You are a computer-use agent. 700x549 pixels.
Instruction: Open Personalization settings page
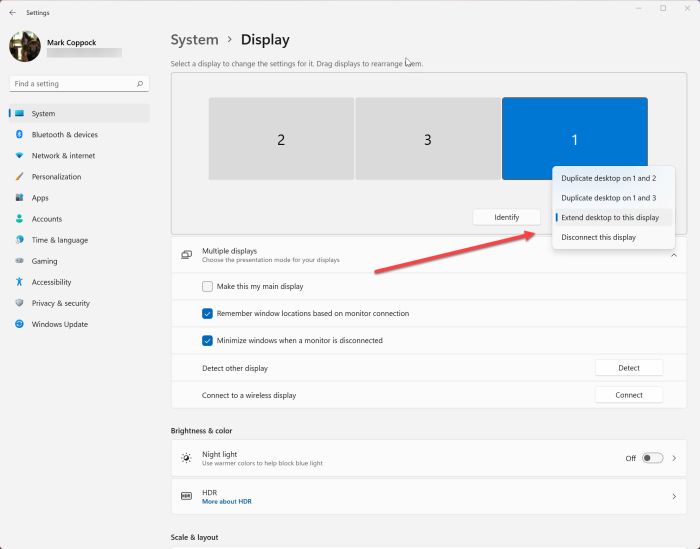pos(79,177)
